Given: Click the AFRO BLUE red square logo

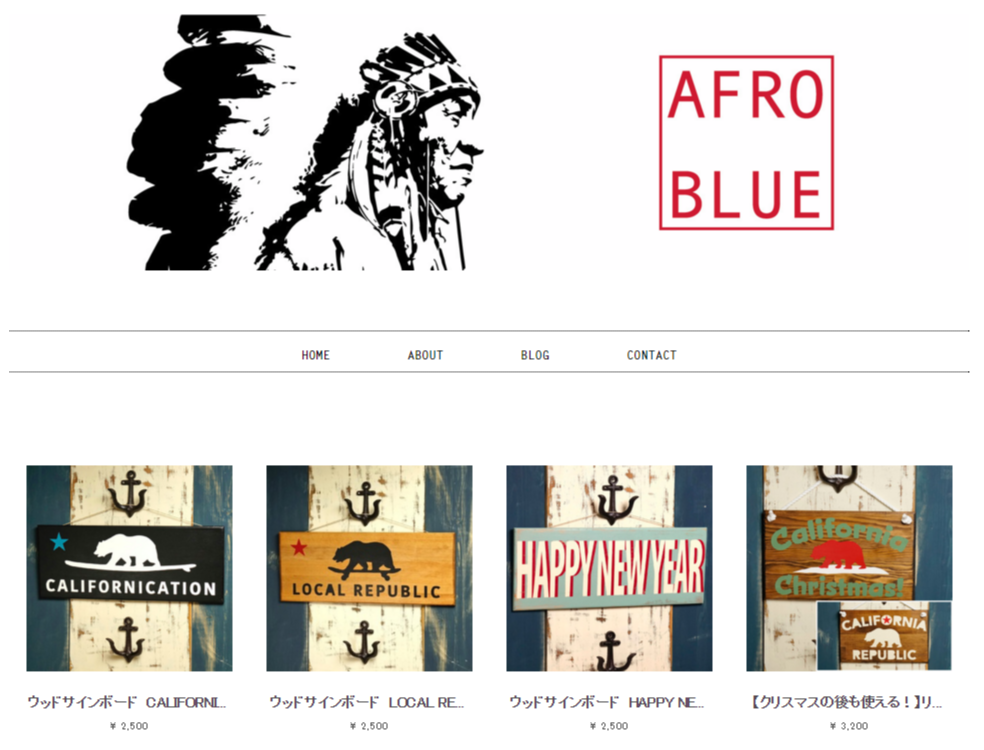Looking at the screenshot, I should pos(746,142).
